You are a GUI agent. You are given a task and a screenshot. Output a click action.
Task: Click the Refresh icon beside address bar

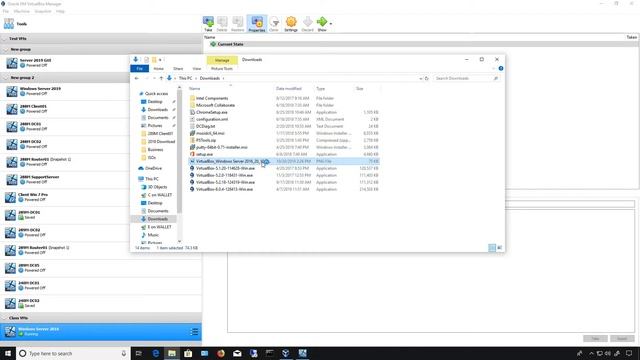[427, 78]
